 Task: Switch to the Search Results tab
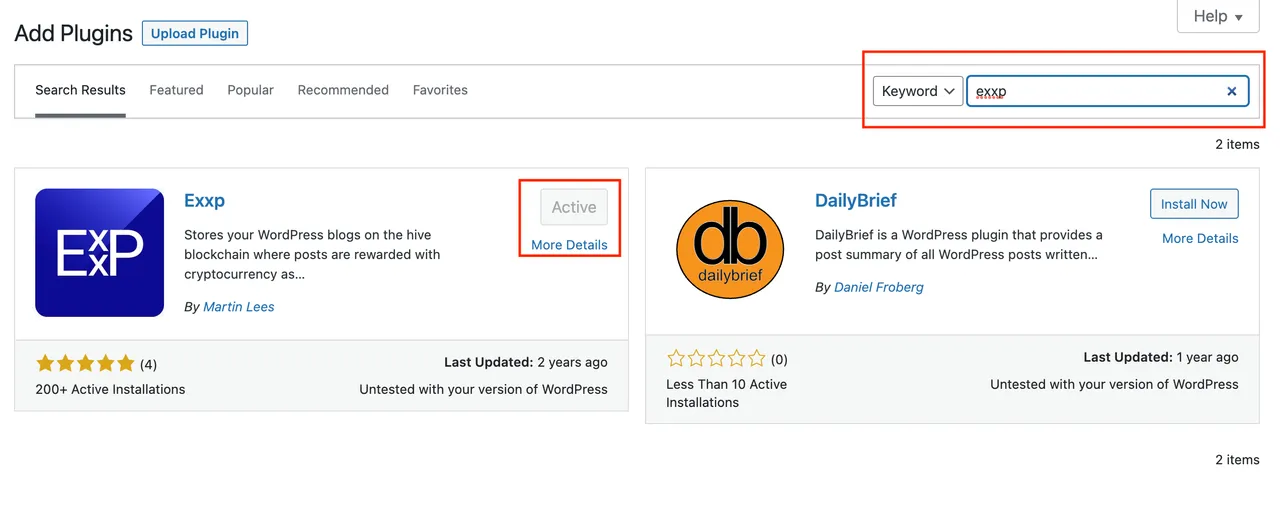click(x=80, y=90)
